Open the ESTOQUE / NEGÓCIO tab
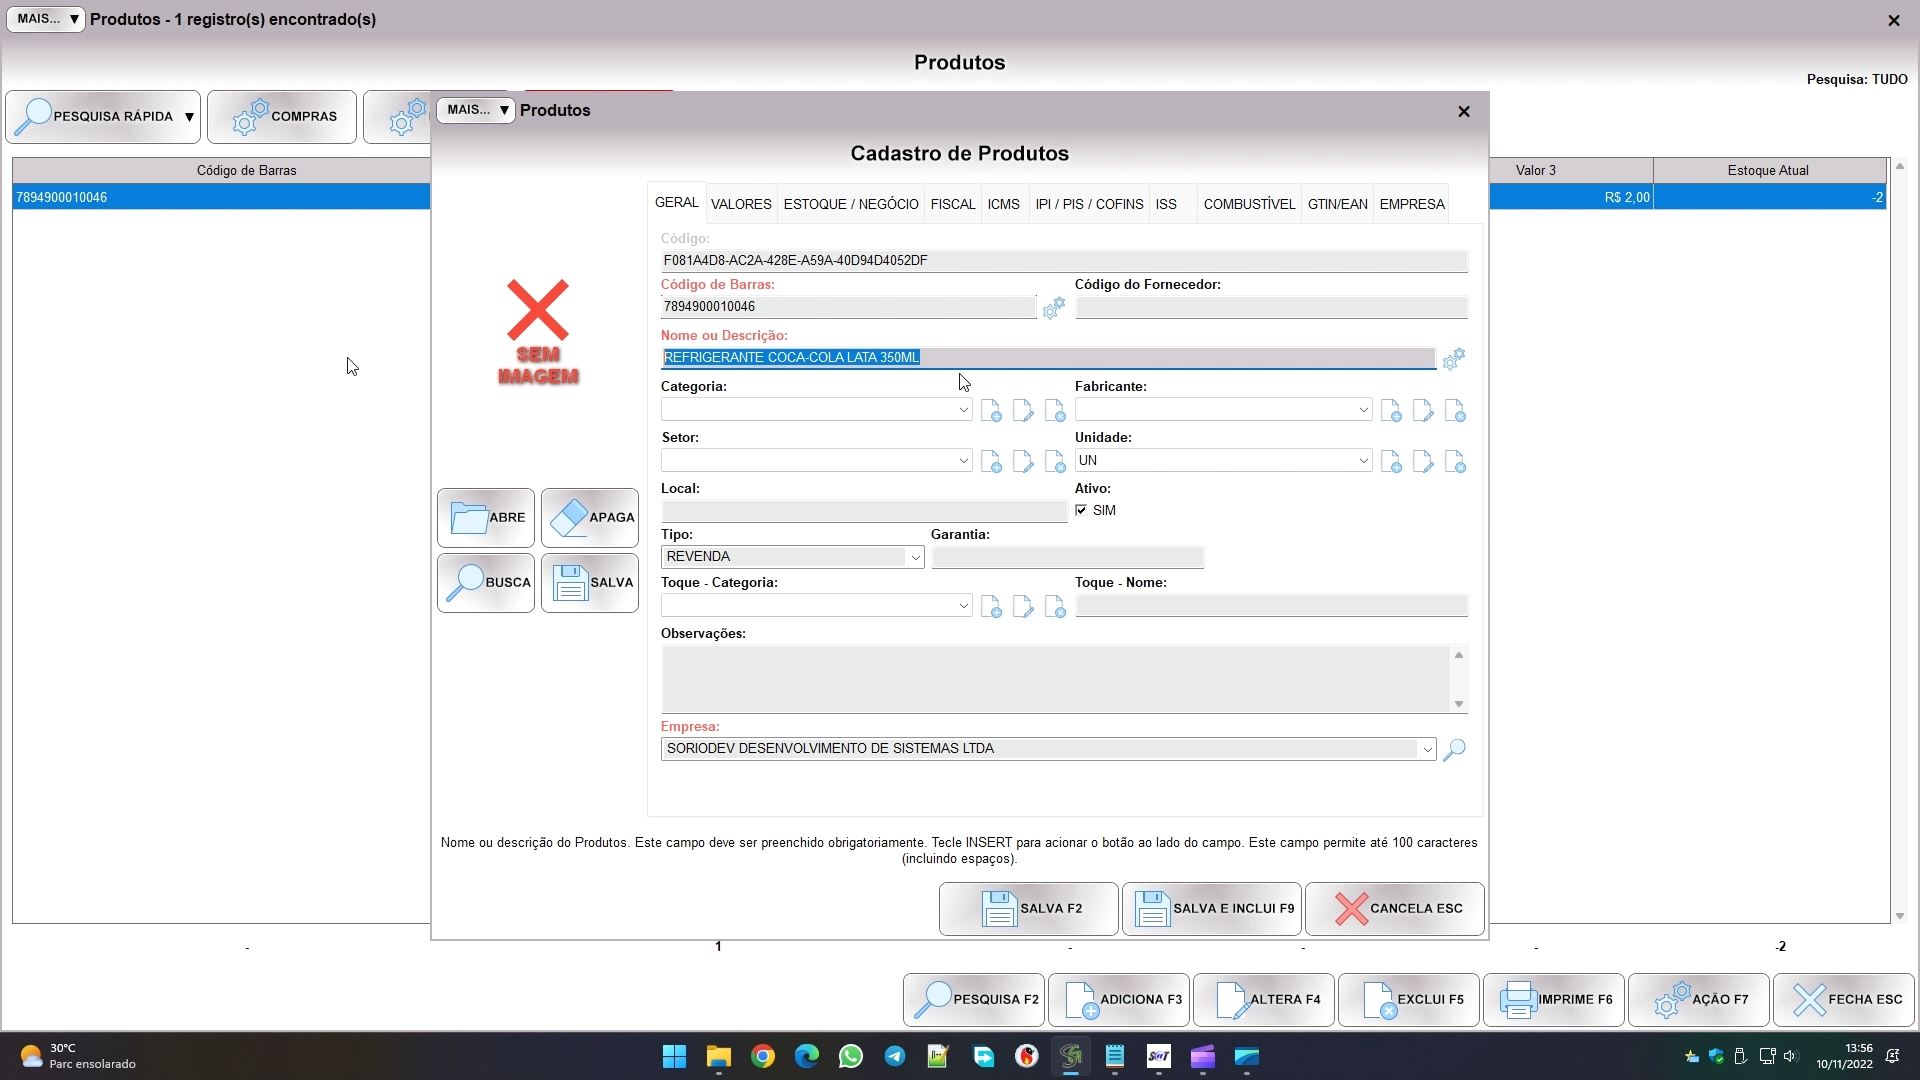 click(850, 204)
